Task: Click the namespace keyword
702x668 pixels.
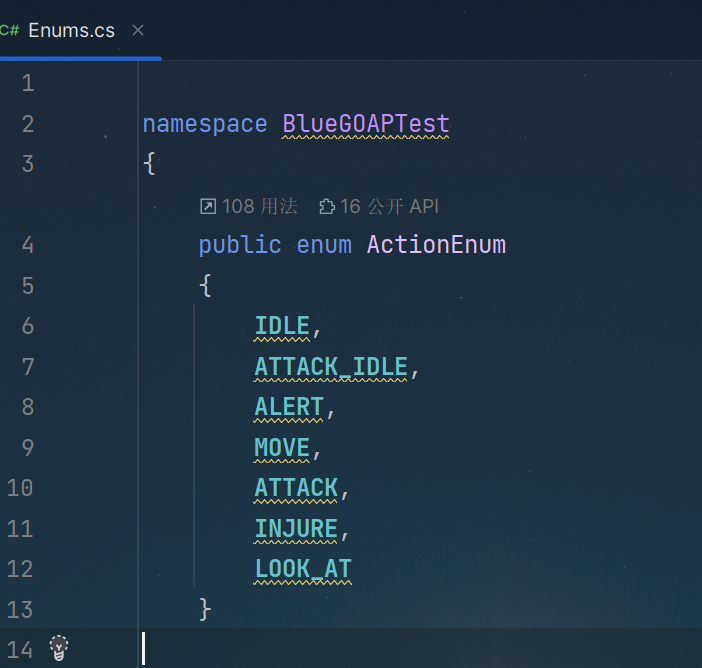Action: [x=205, y=124]
